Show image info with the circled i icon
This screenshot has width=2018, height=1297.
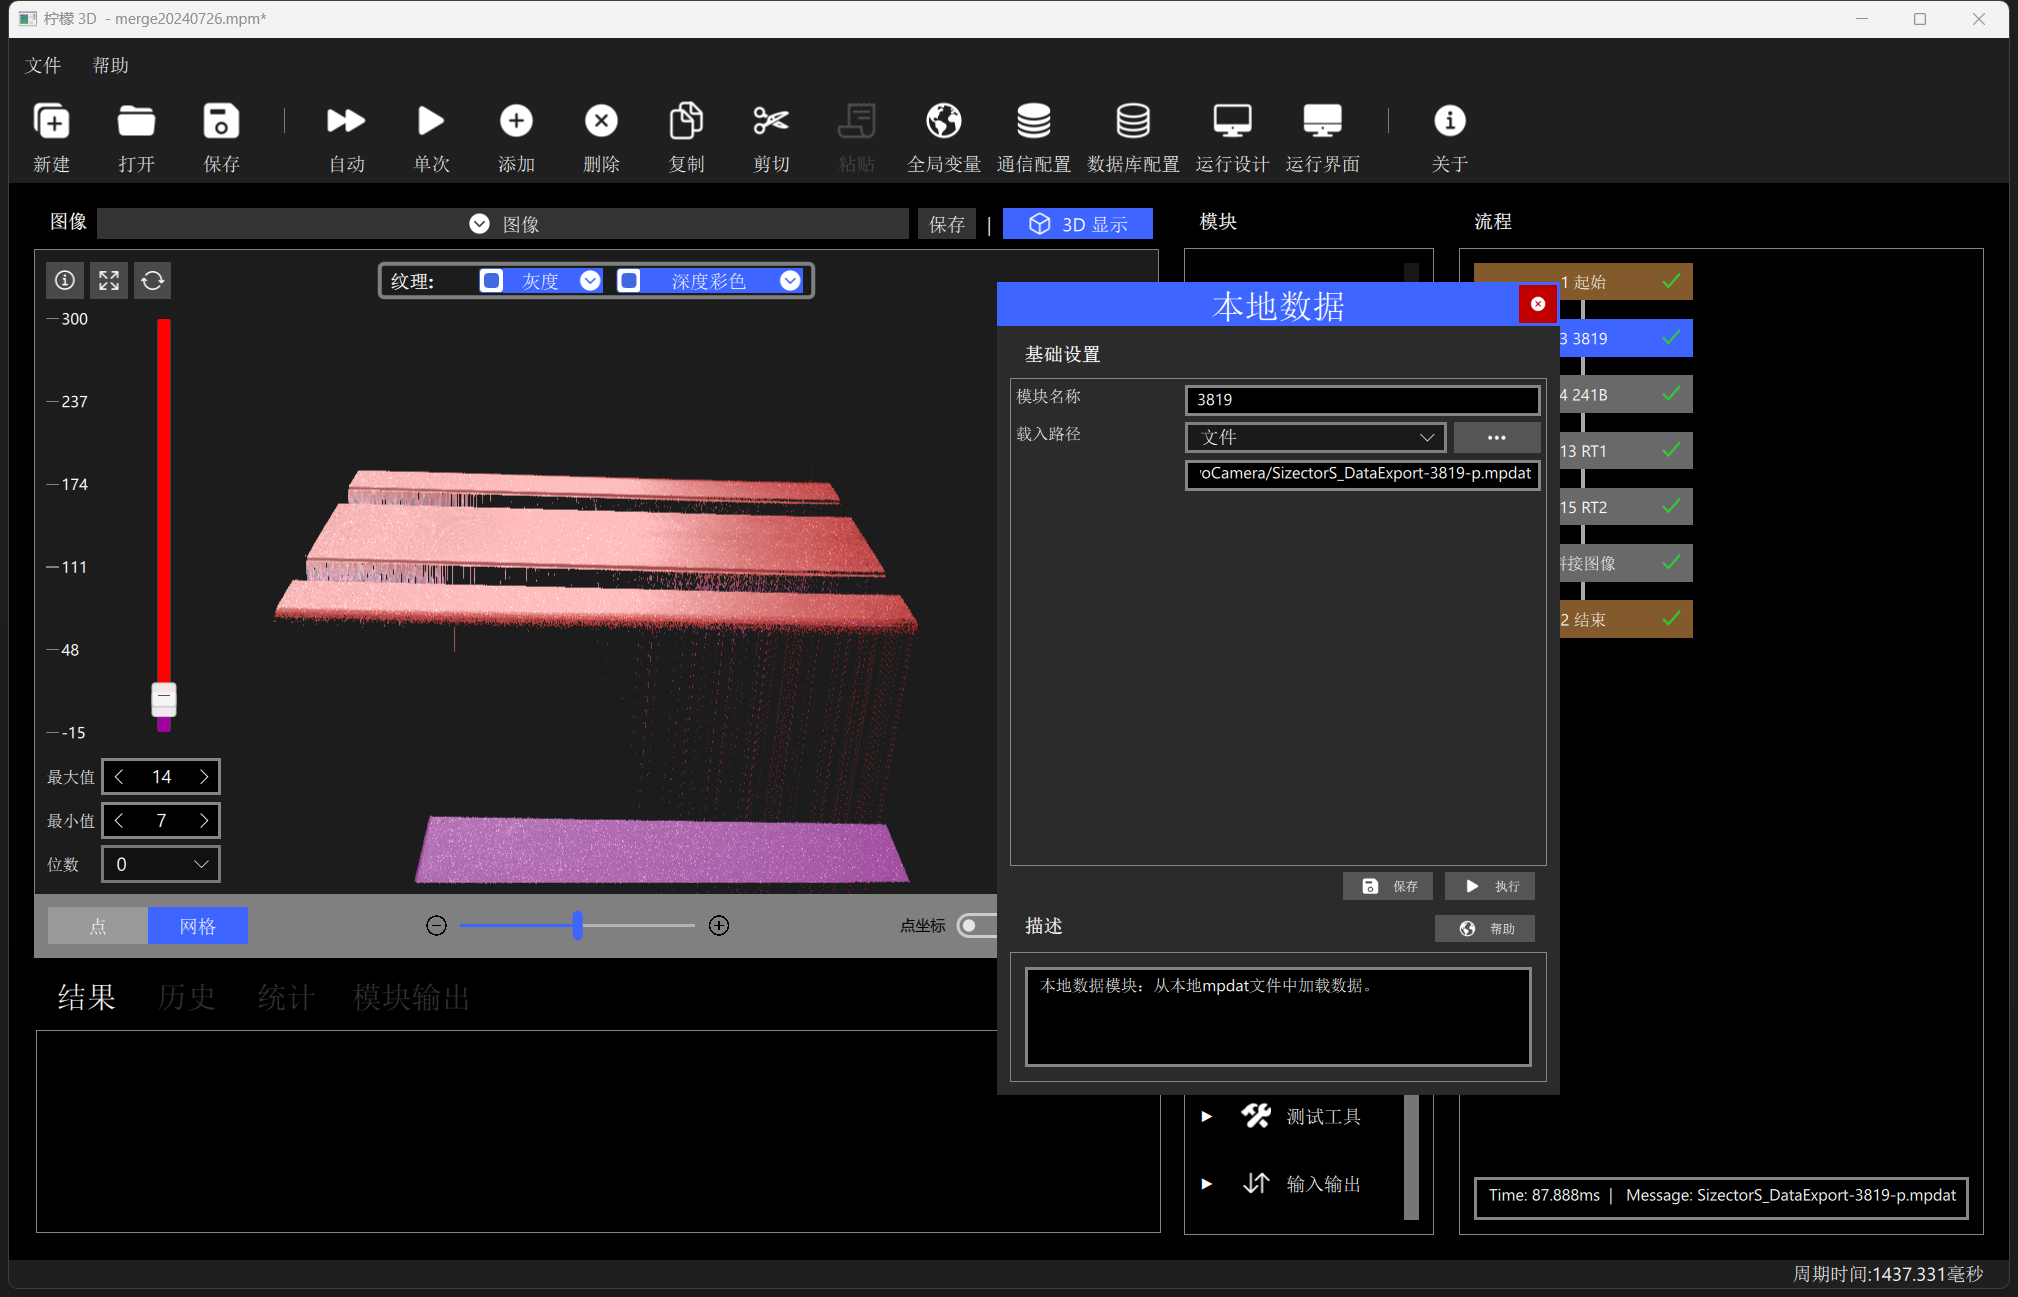[65, 280]
